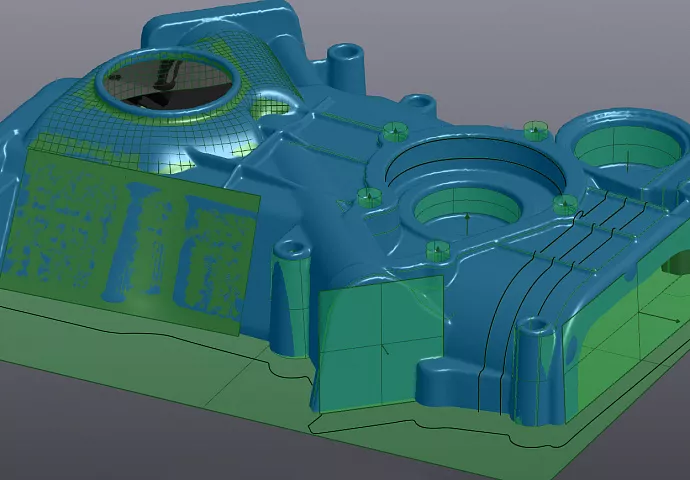The image size is (690, 480).
Task: Select the green bolt boss at the top right
Action: (x=536, y=130)
